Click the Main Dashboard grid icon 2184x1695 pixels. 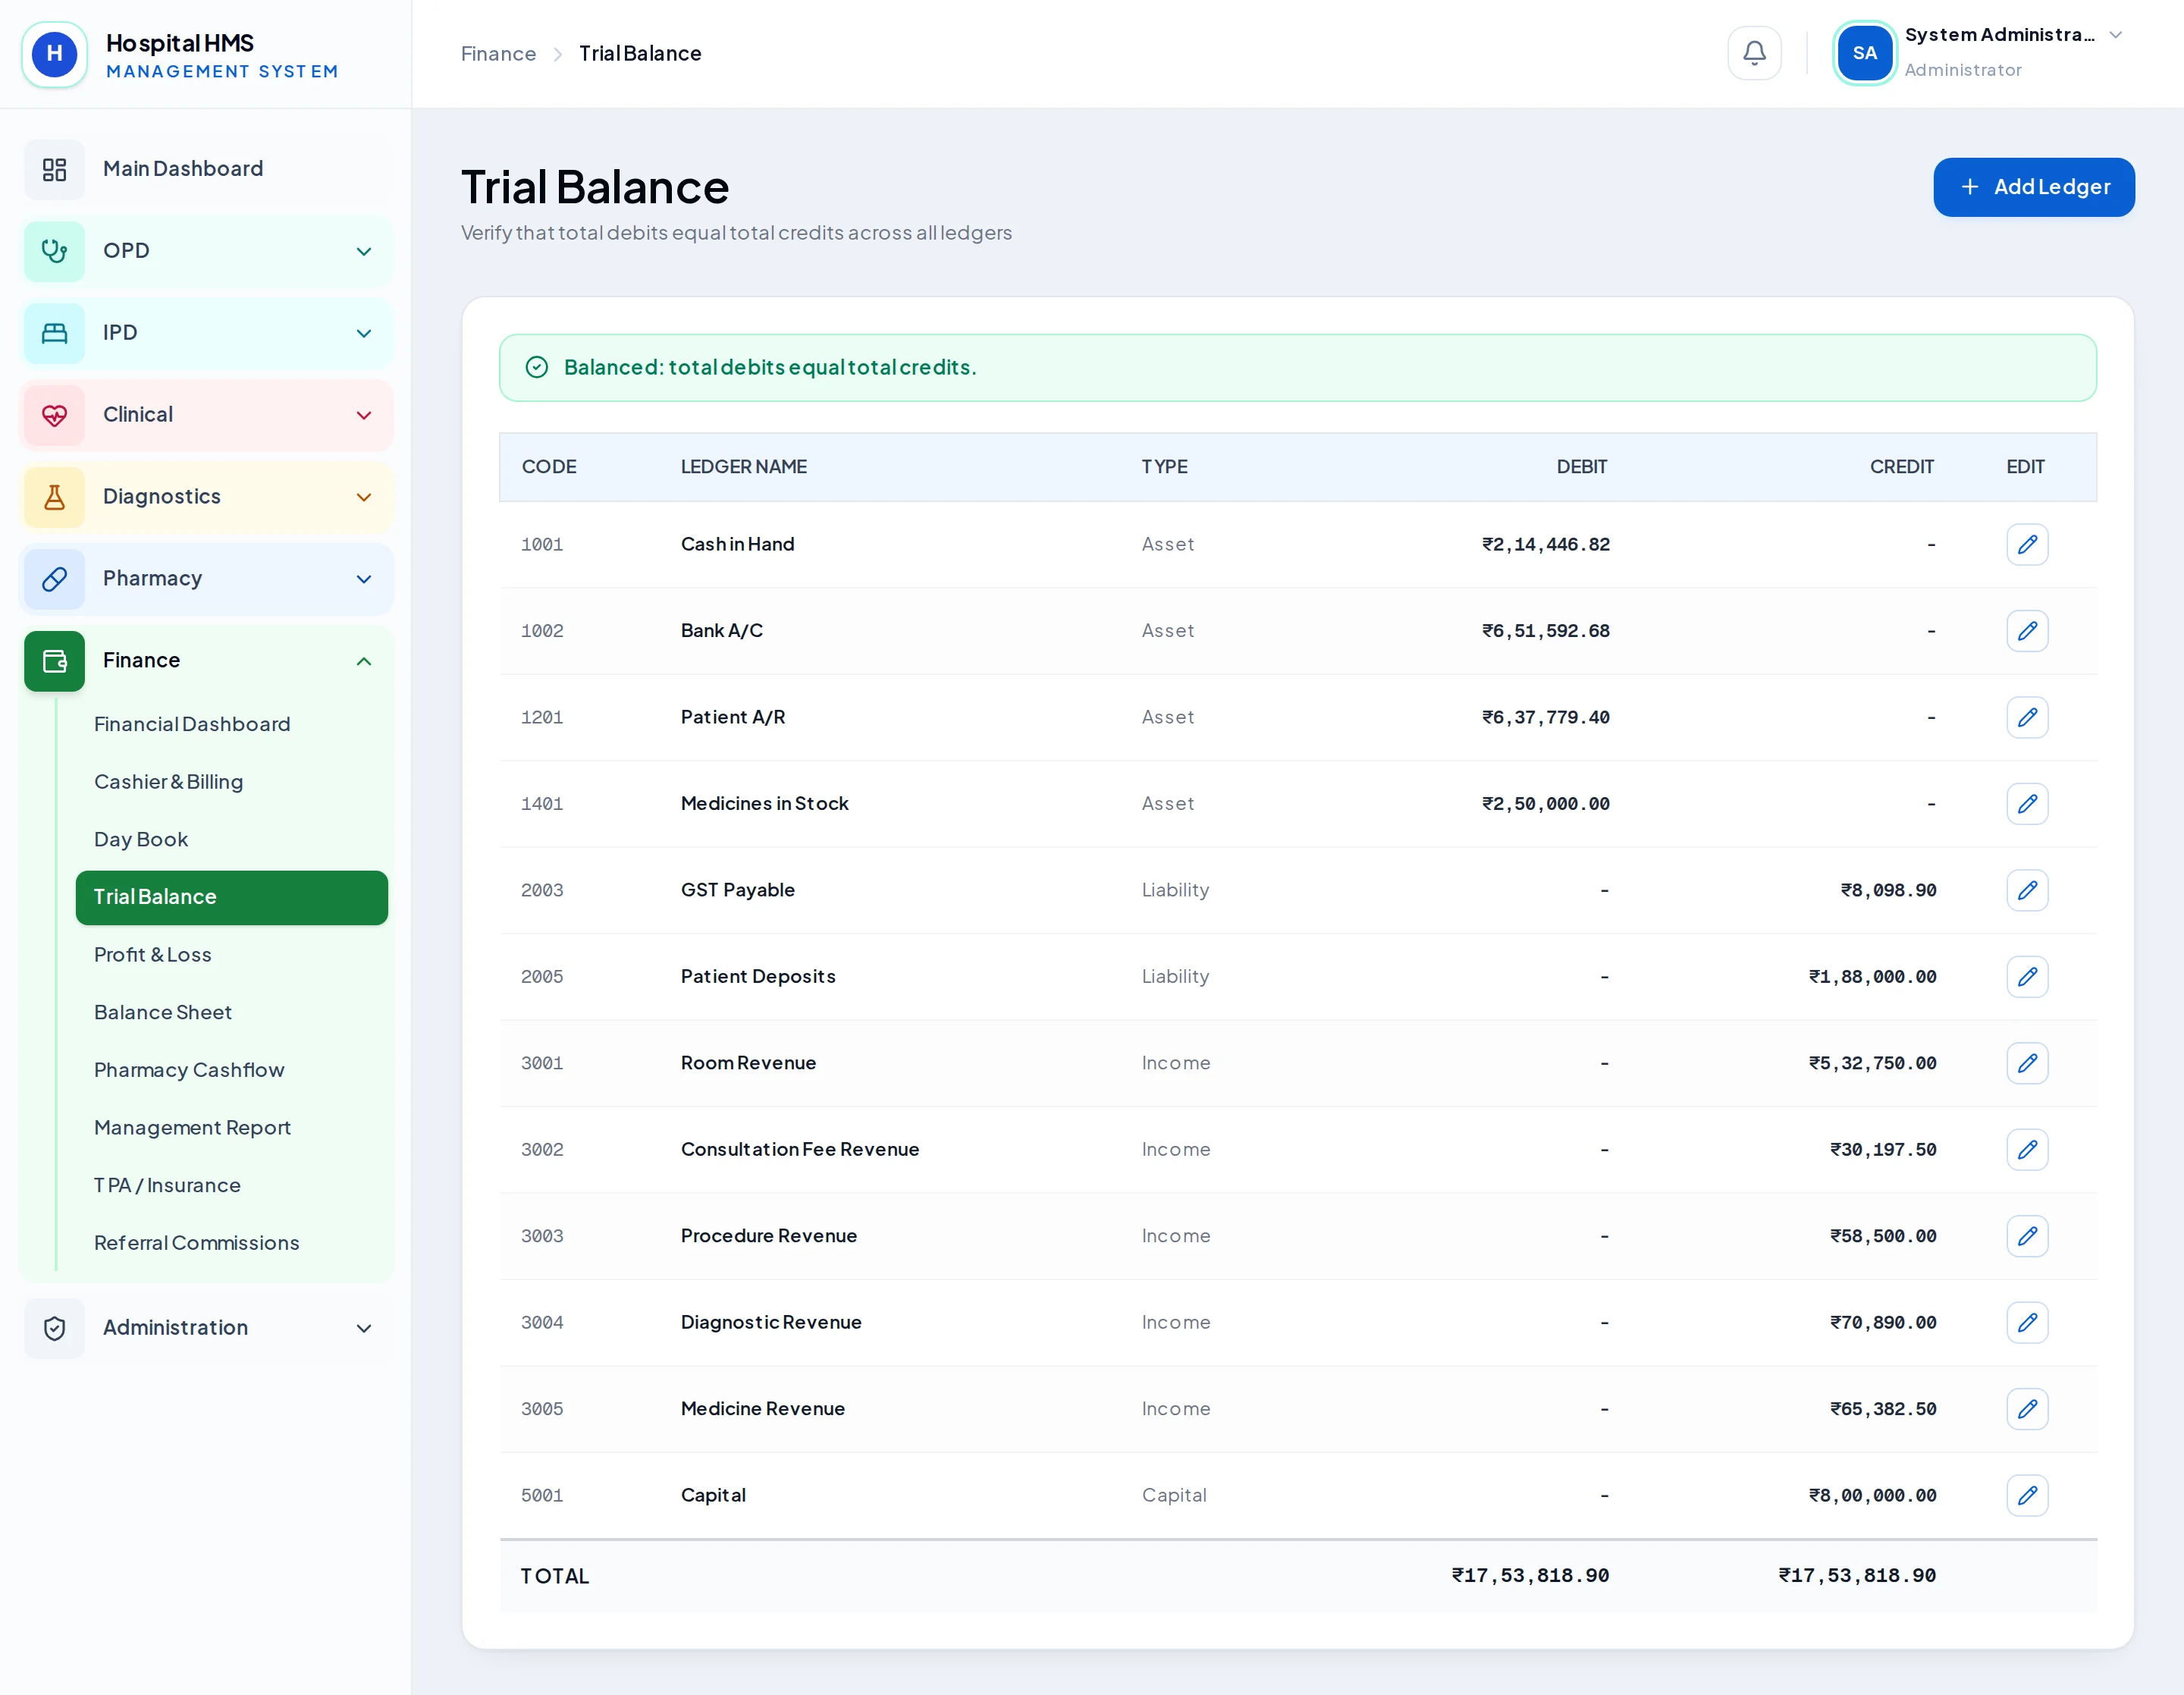pyautogui.click(x=55, y=169)
